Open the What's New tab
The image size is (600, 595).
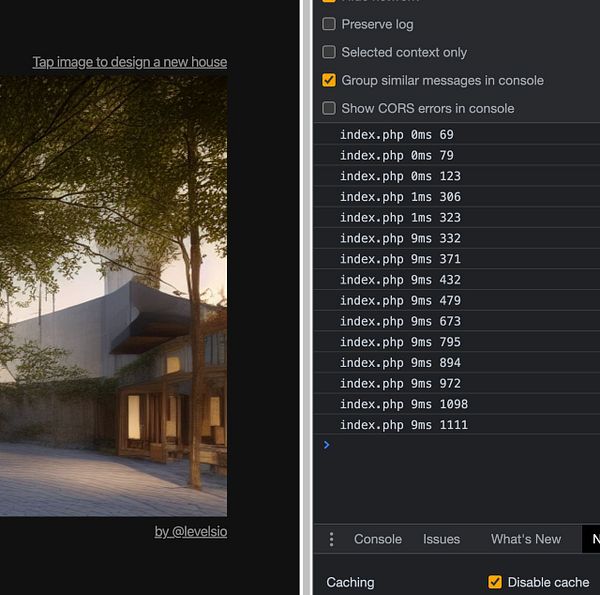526,539
